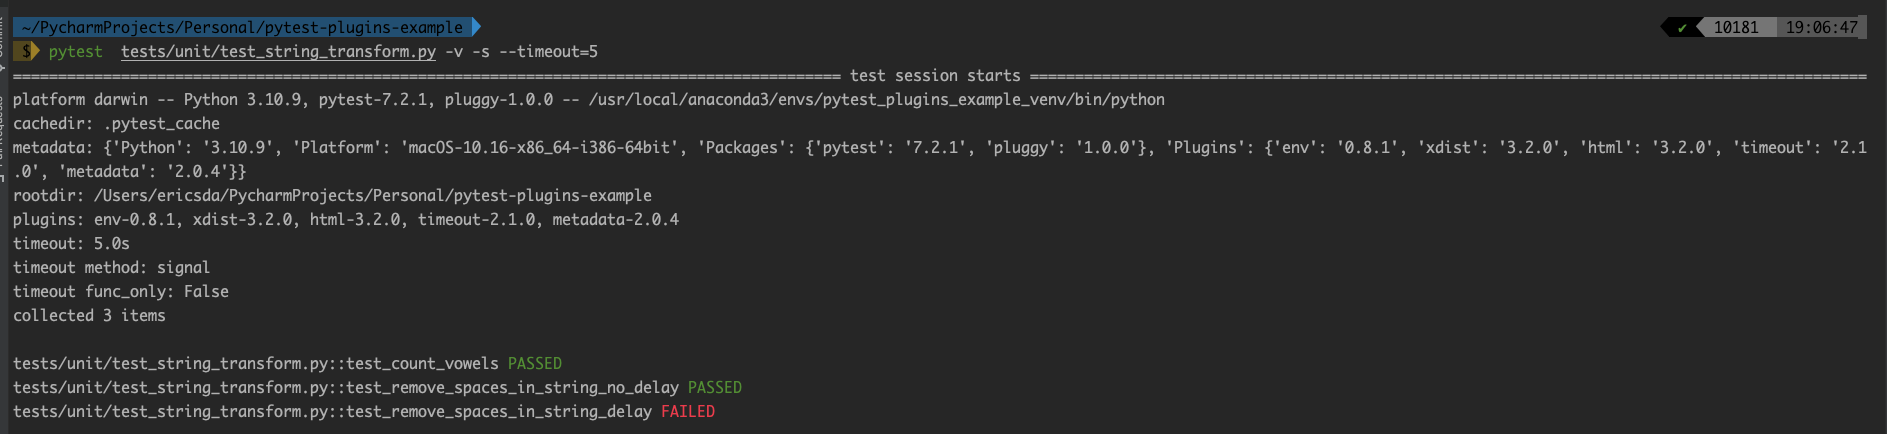The image size is (1887, 434).
Task: Click the history number 10181 segment
Action: pos(1736,27)
